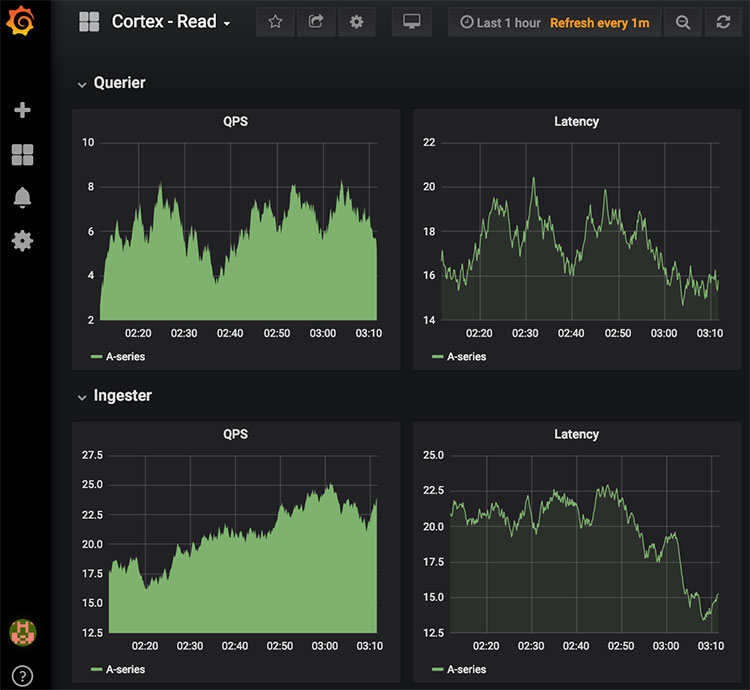The height and width of the screenshot is (690, 750).
Task: Collapse the Querier row
Action: [x=111, y=83]
